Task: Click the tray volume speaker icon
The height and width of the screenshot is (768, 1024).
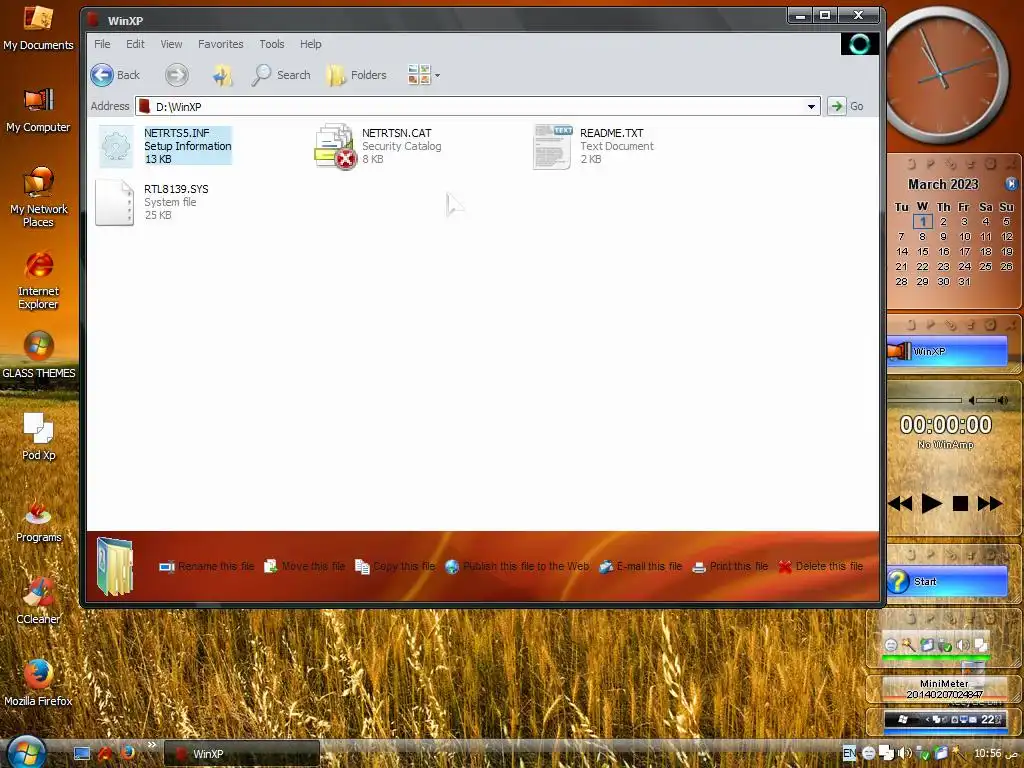Action: pyautogui.click(x=904, y=754)
